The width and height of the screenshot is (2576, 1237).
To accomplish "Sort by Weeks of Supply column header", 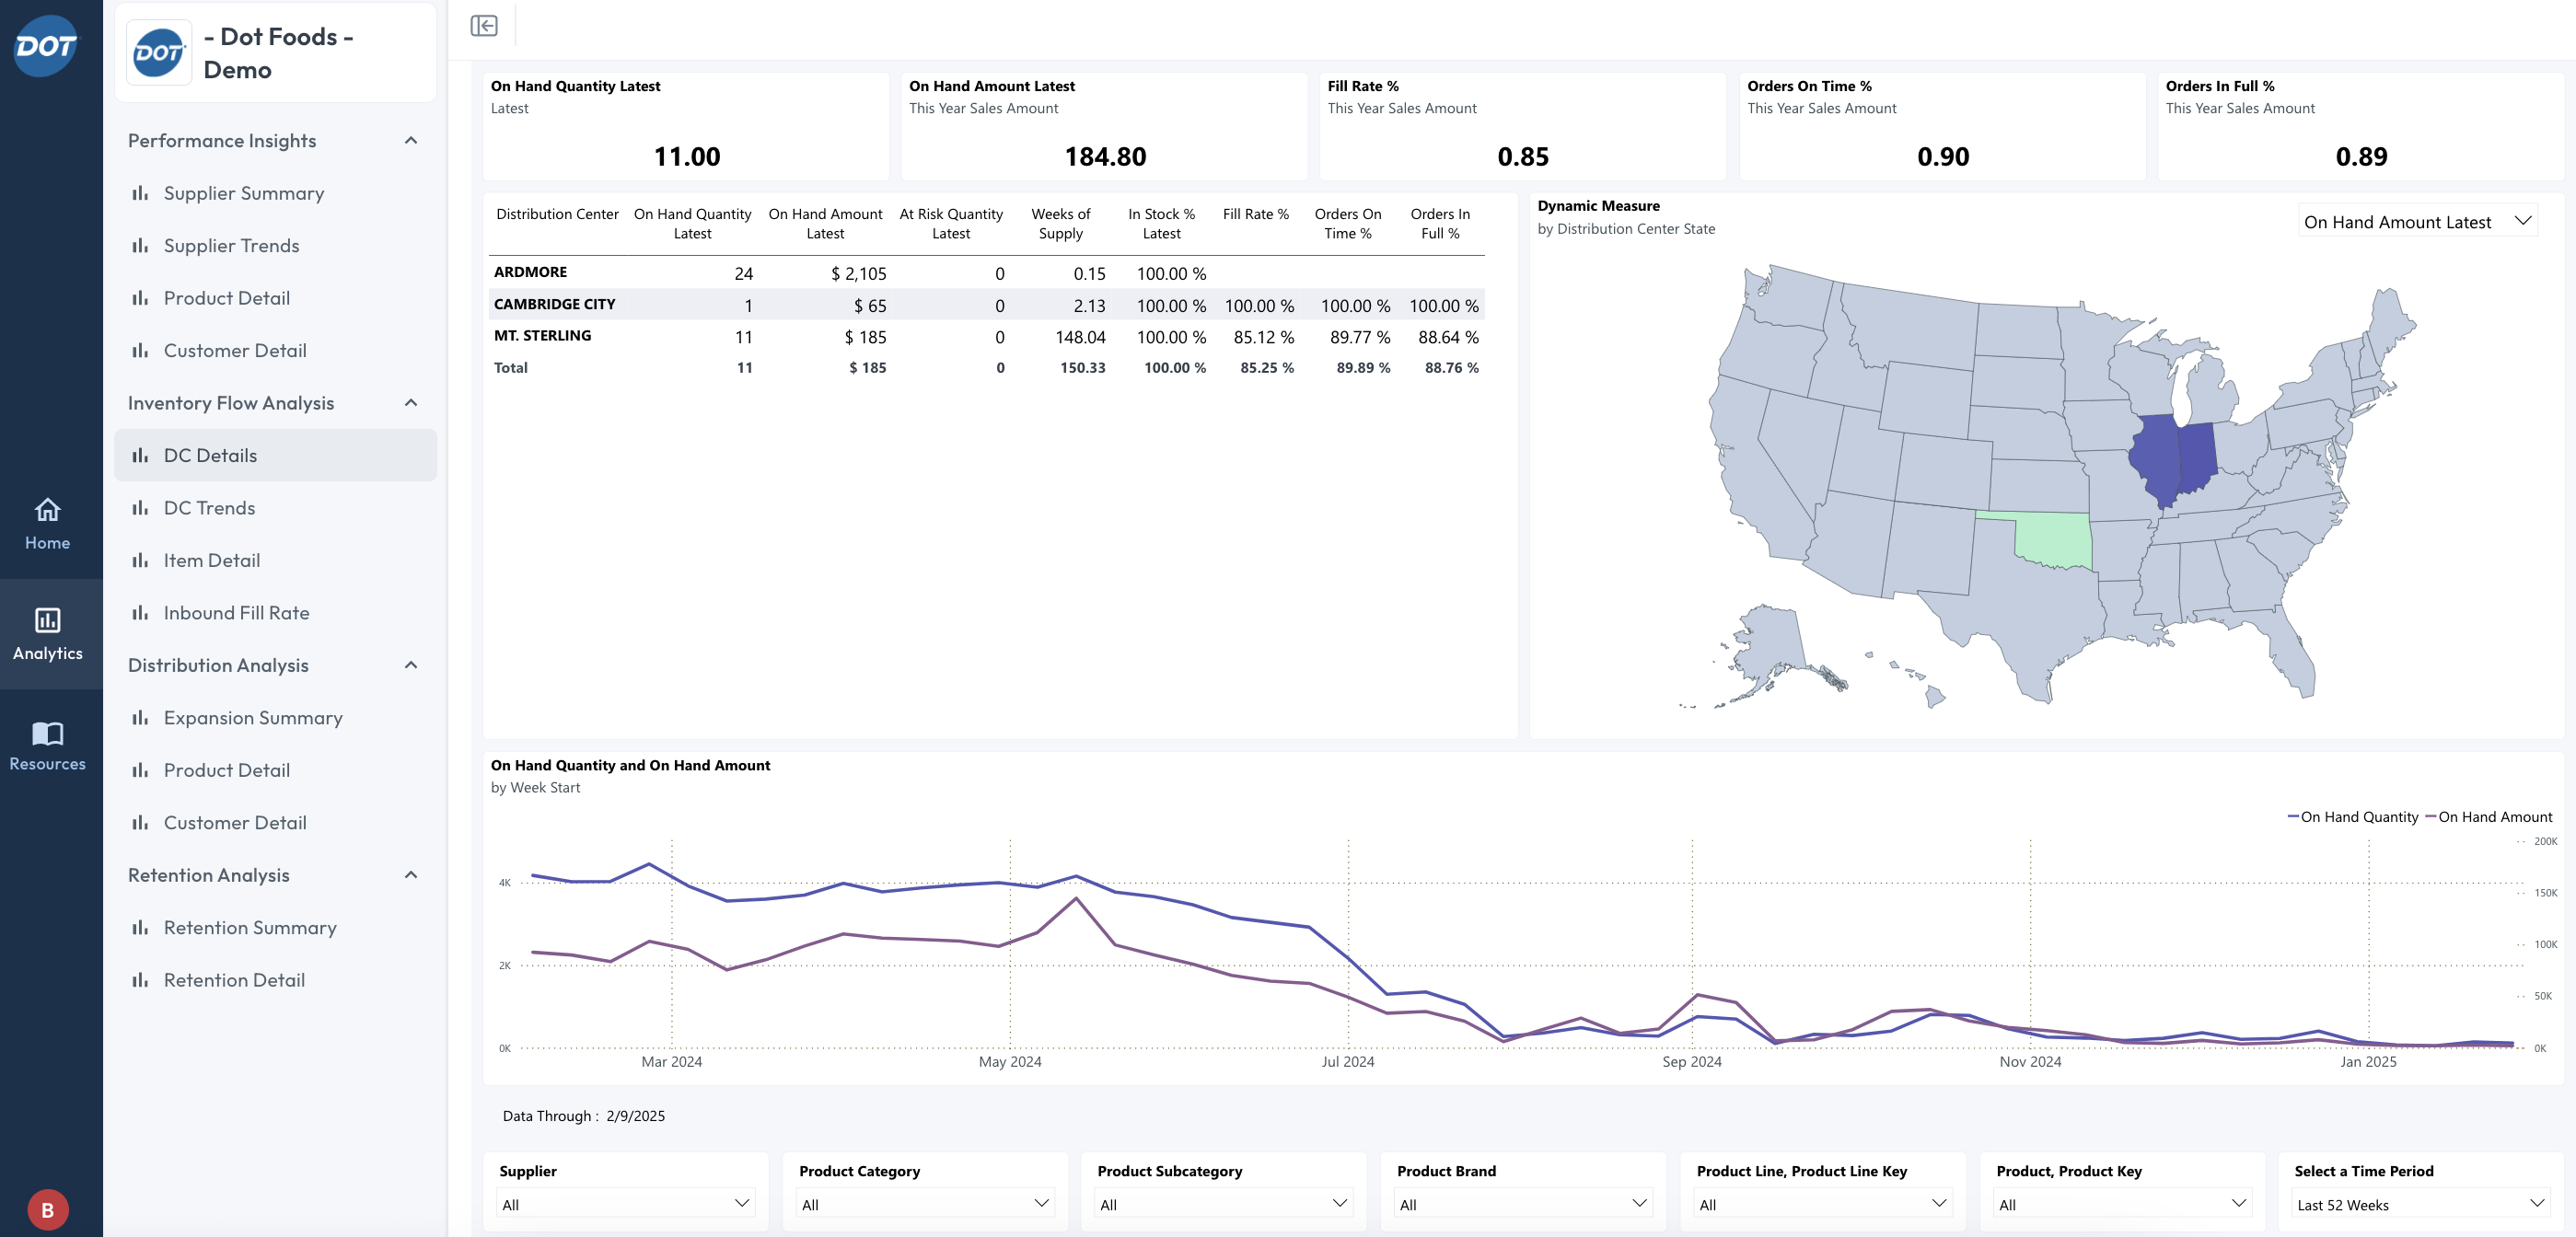I will (1060, 223).
